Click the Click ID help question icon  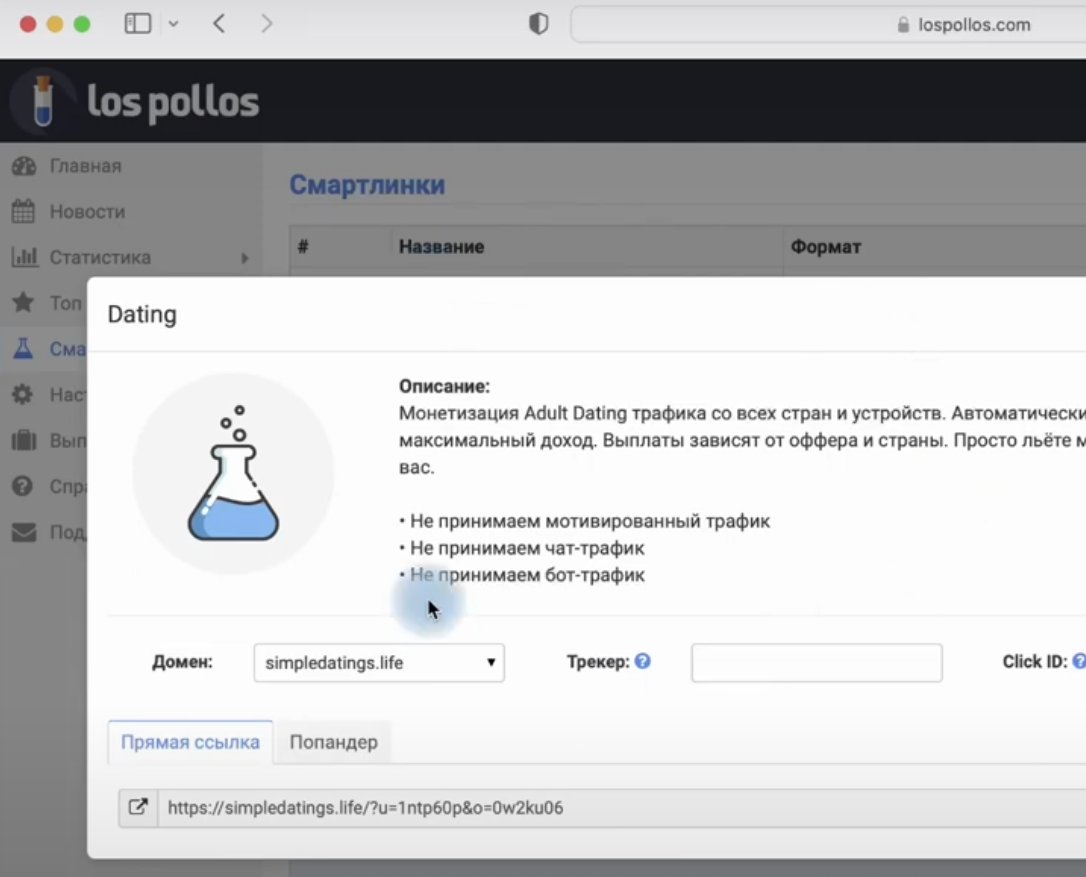(x=1079, y=662)
